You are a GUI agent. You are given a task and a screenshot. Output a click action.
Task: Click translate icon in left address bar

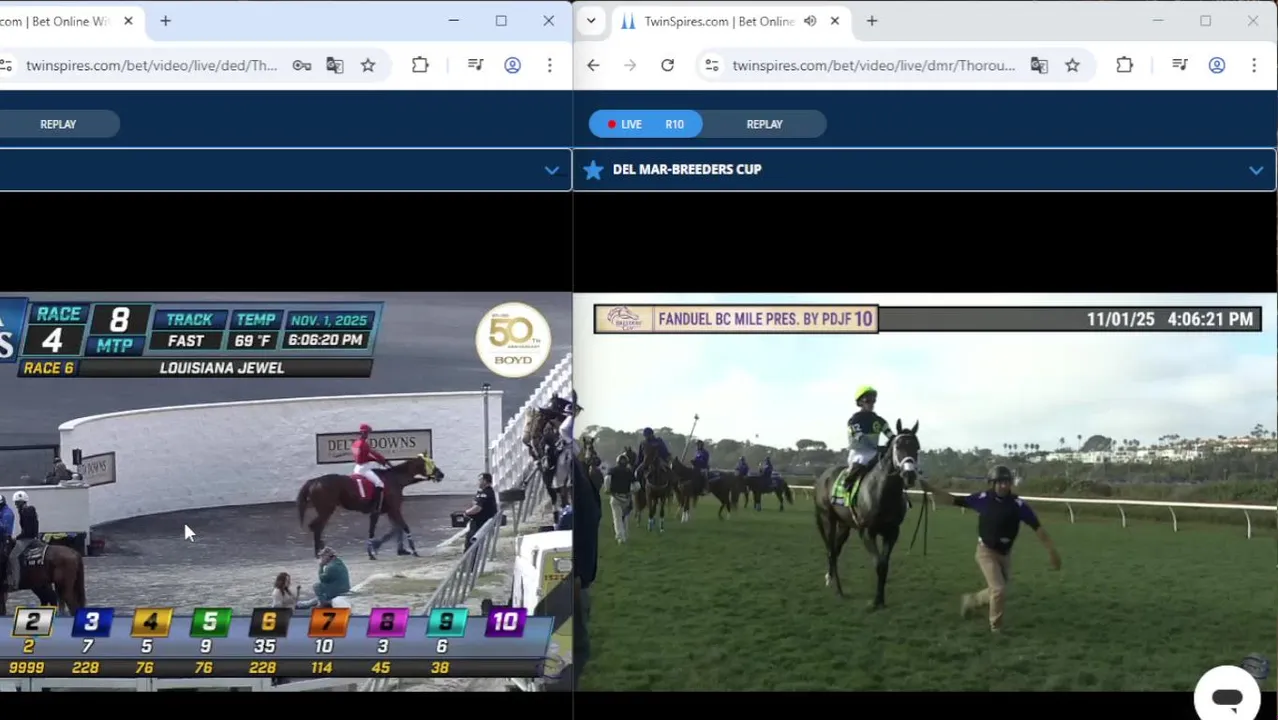click(x=335, y=65)
